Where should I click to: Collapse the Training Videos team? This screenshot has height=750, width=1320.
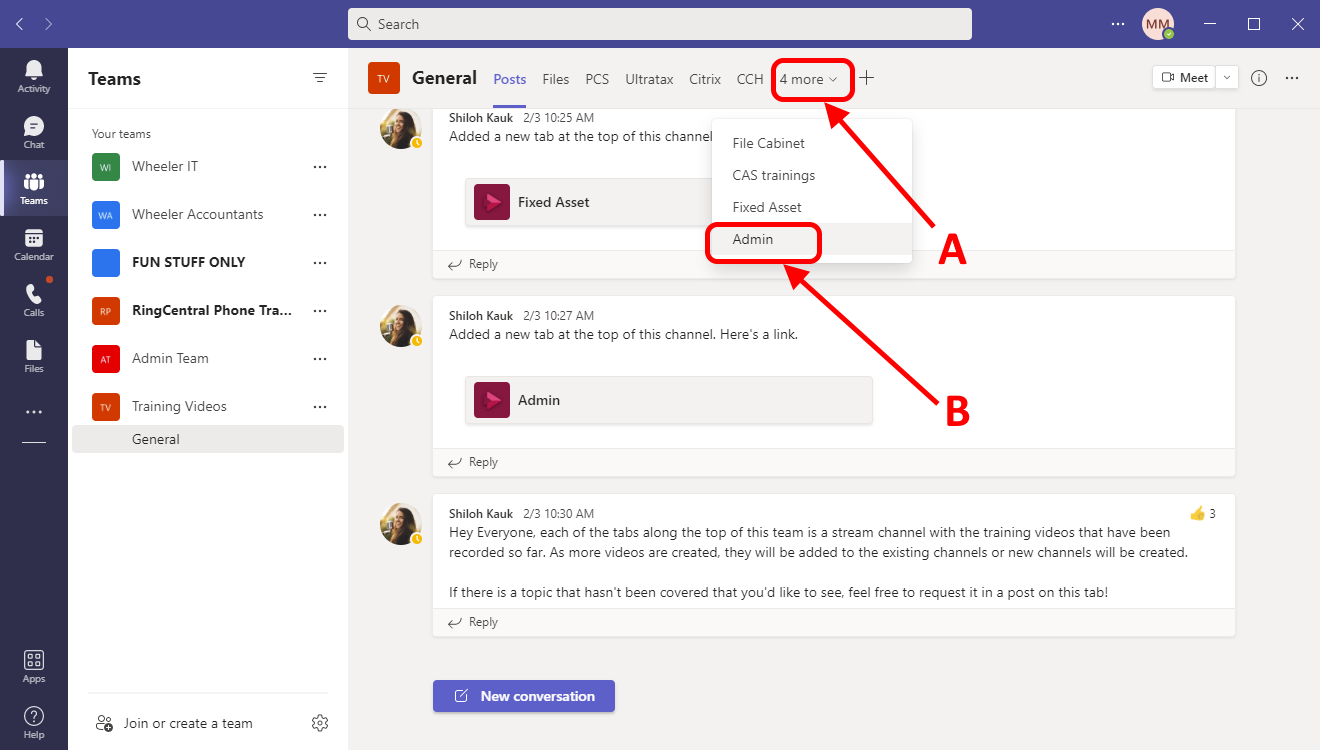(208, 407)
